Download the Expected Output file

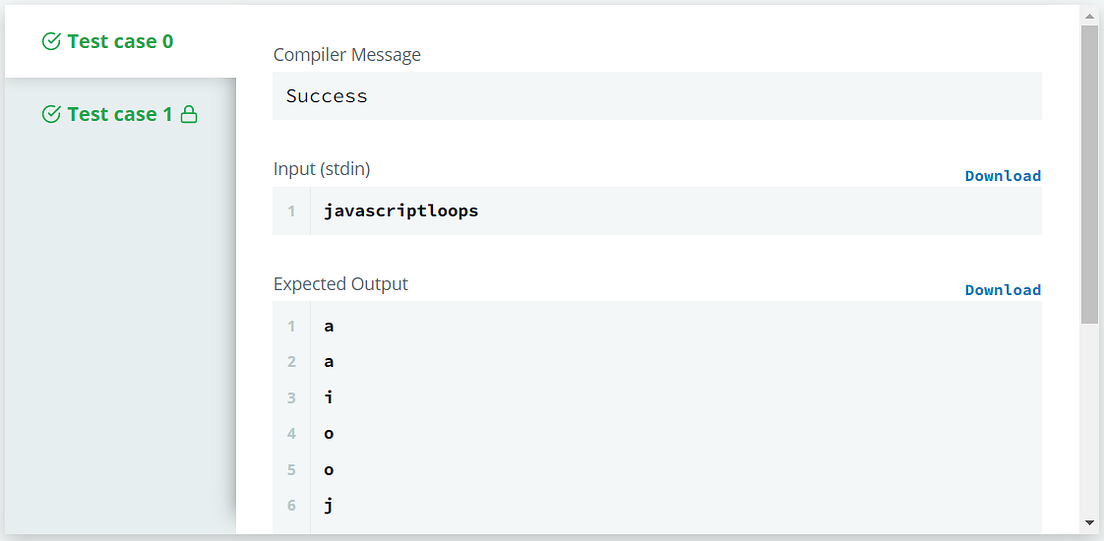[1003, 290]
